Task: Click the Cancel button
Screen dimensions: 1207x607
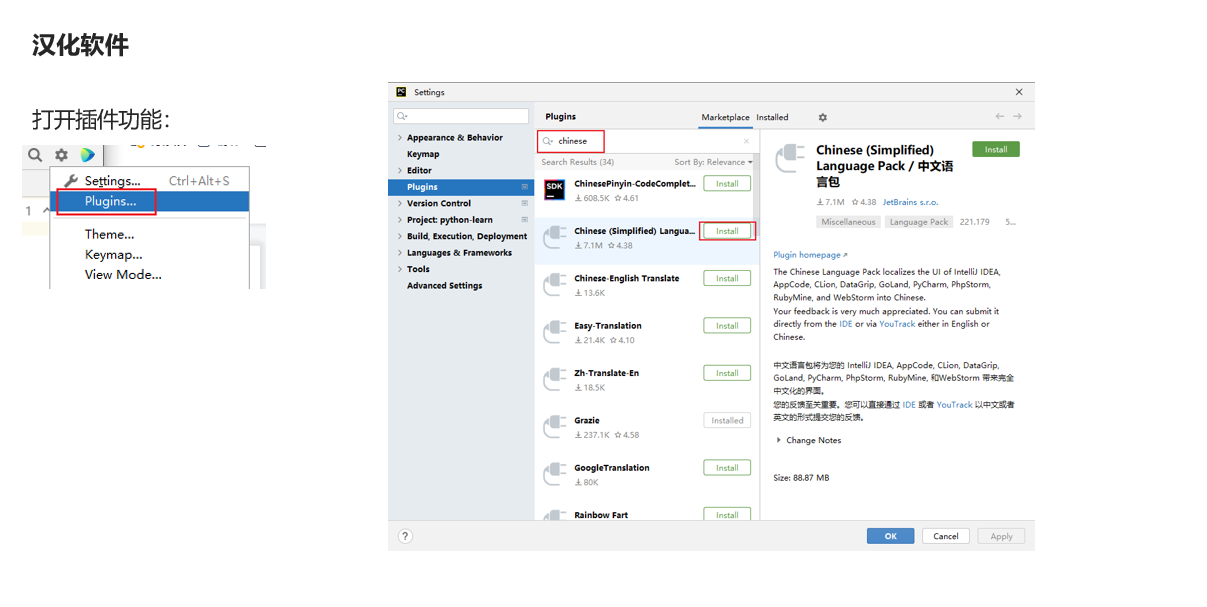Action: coord(946,536)
